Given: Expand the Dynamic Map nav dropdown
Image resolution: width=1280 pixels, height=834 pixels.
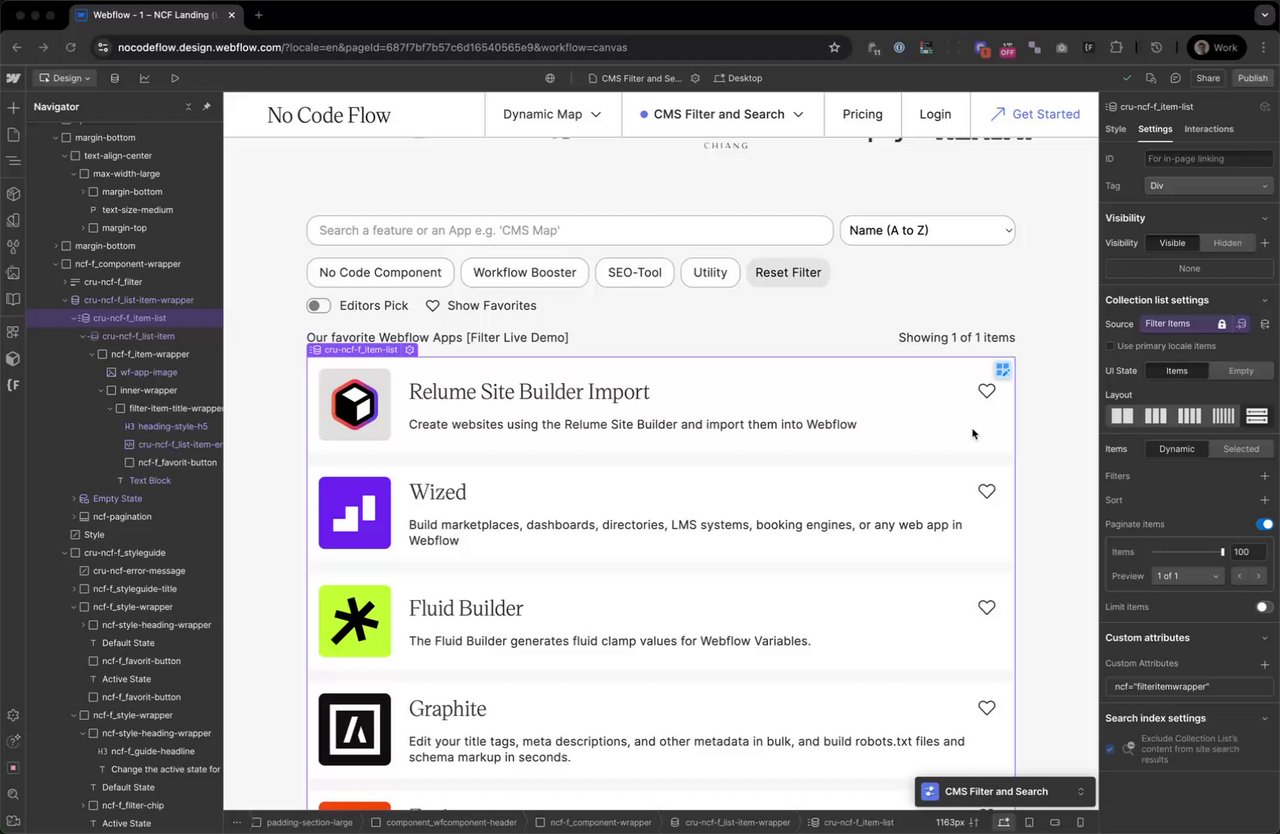Looking at the screenshot, I should click(x=553, y=114).
